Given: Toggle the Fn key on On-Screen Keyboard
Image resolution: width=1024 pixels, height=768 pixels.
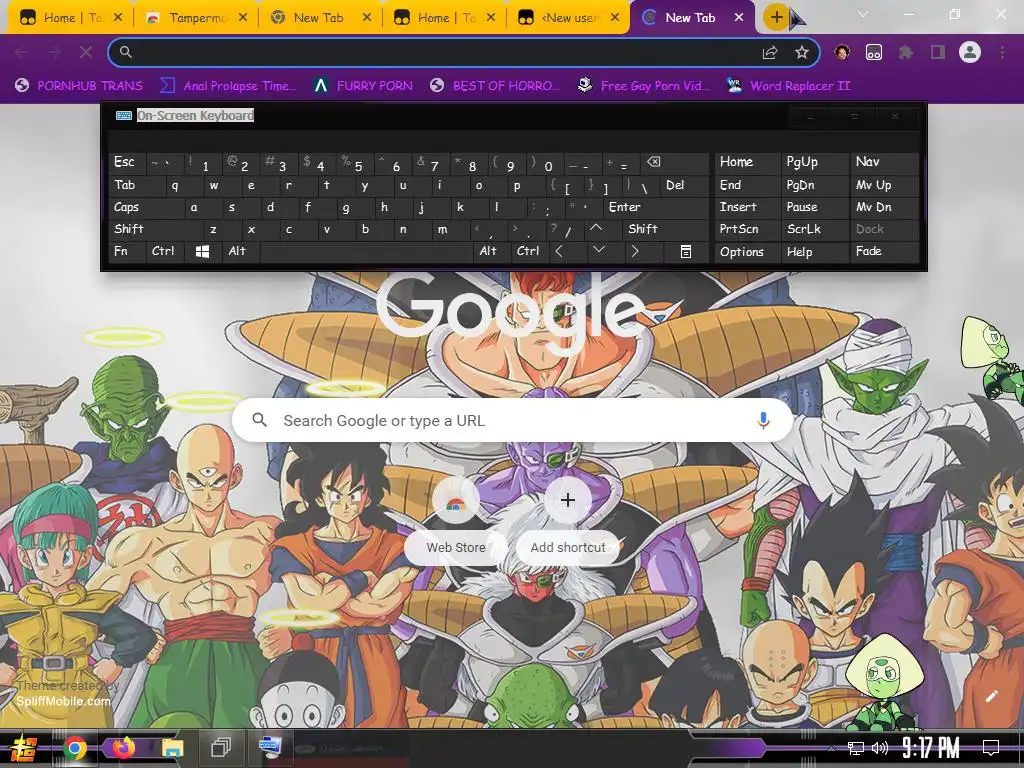Looking at the screenshot, I should tap(127, 251).
